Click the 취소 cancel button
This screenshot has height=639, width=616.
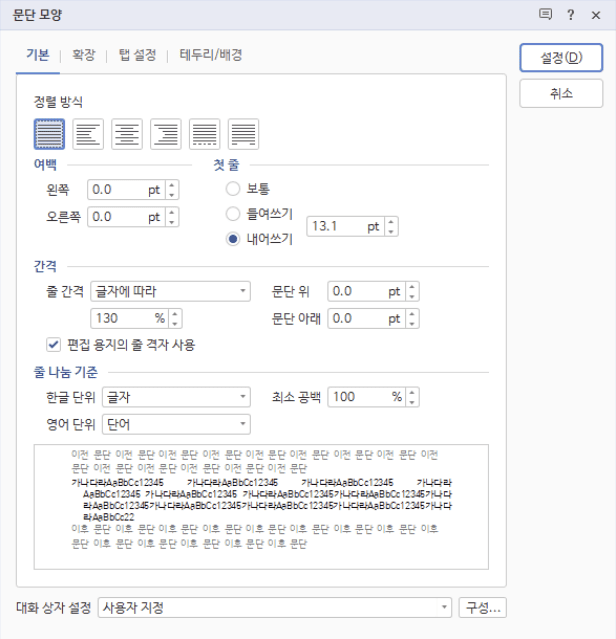point(561,94)
